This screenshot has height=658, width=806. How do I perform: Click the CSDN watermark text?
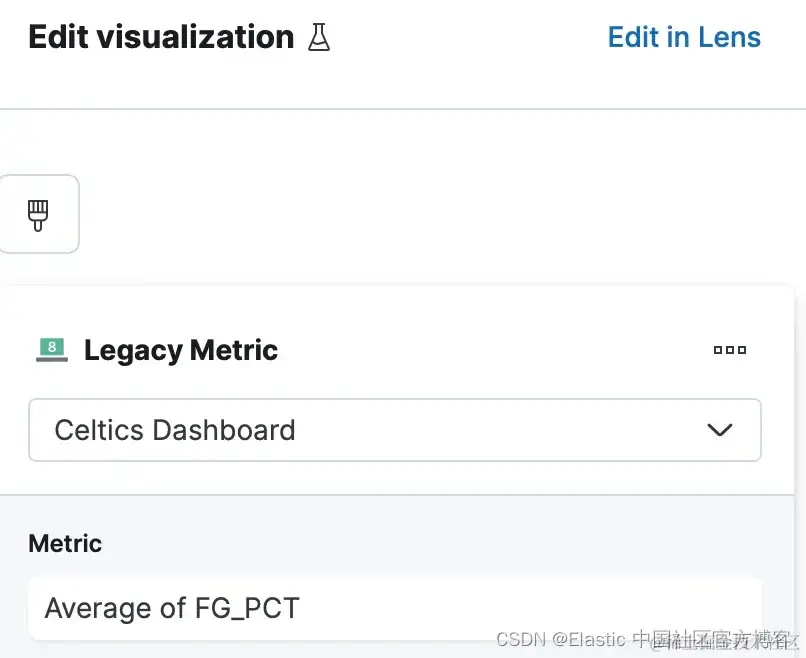pos(522,639)
